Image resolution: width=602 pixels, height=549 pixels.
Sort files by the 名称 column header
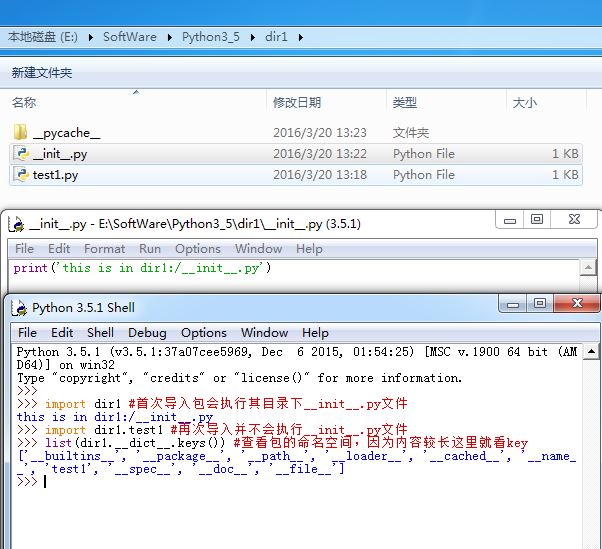point(24,103)
